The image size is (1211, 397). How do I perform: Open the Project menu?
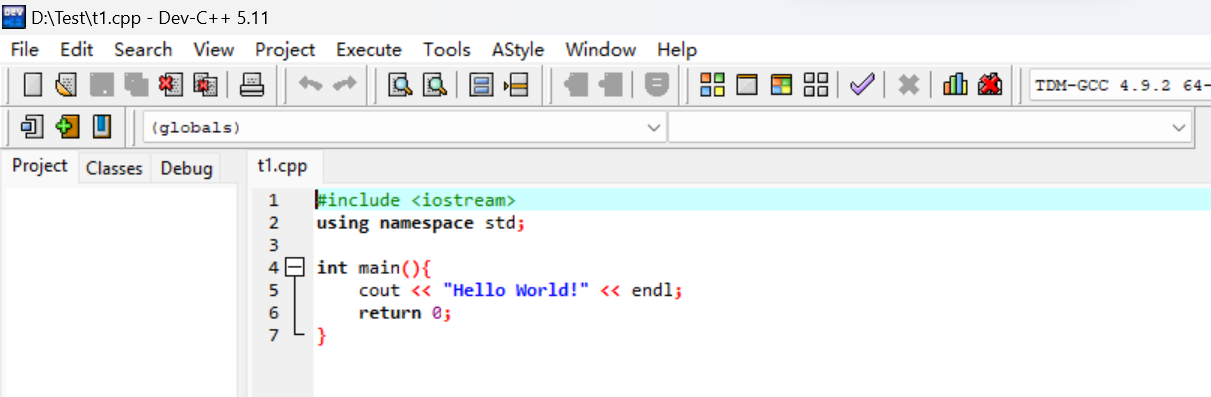tap(285, 50)
